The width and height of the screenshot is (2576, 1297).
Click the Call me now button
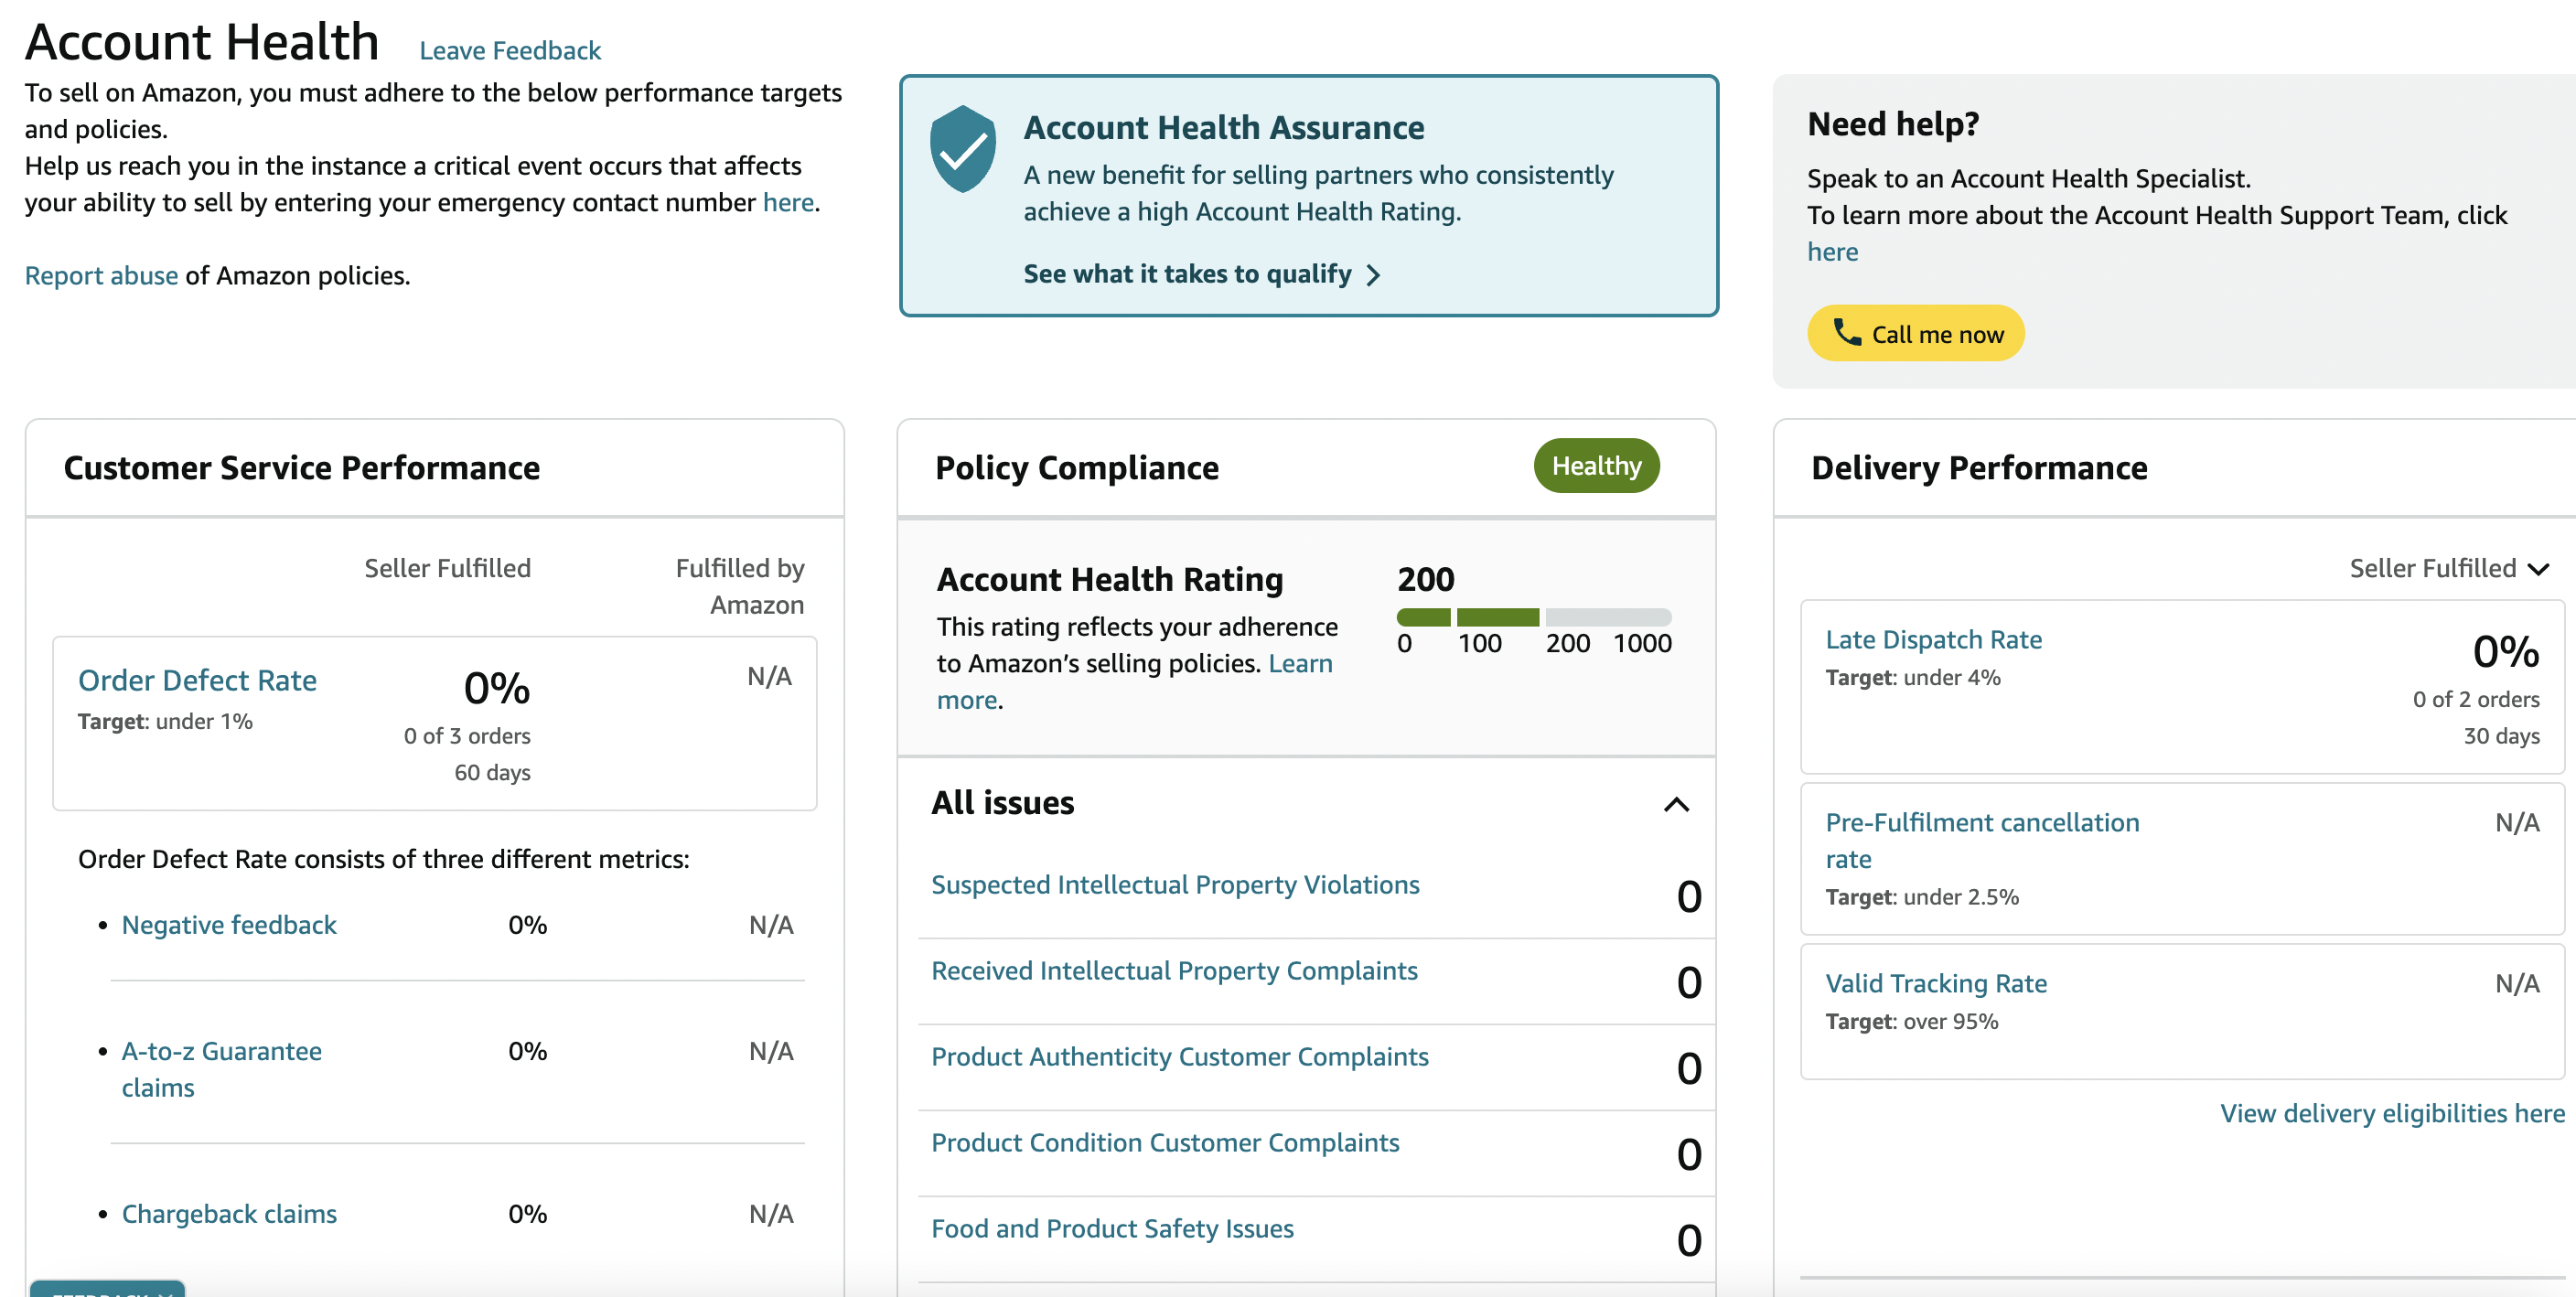(1915, 333)
